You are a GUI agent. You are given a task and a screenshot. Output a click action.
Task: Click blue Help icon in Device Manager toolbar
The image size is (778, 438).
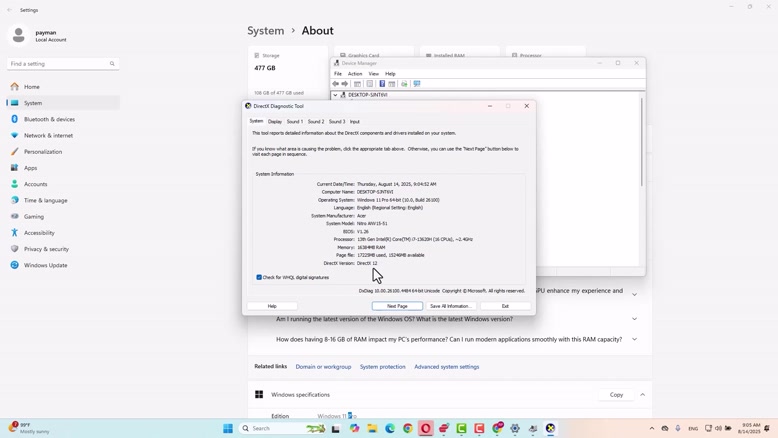click(382, 84)
